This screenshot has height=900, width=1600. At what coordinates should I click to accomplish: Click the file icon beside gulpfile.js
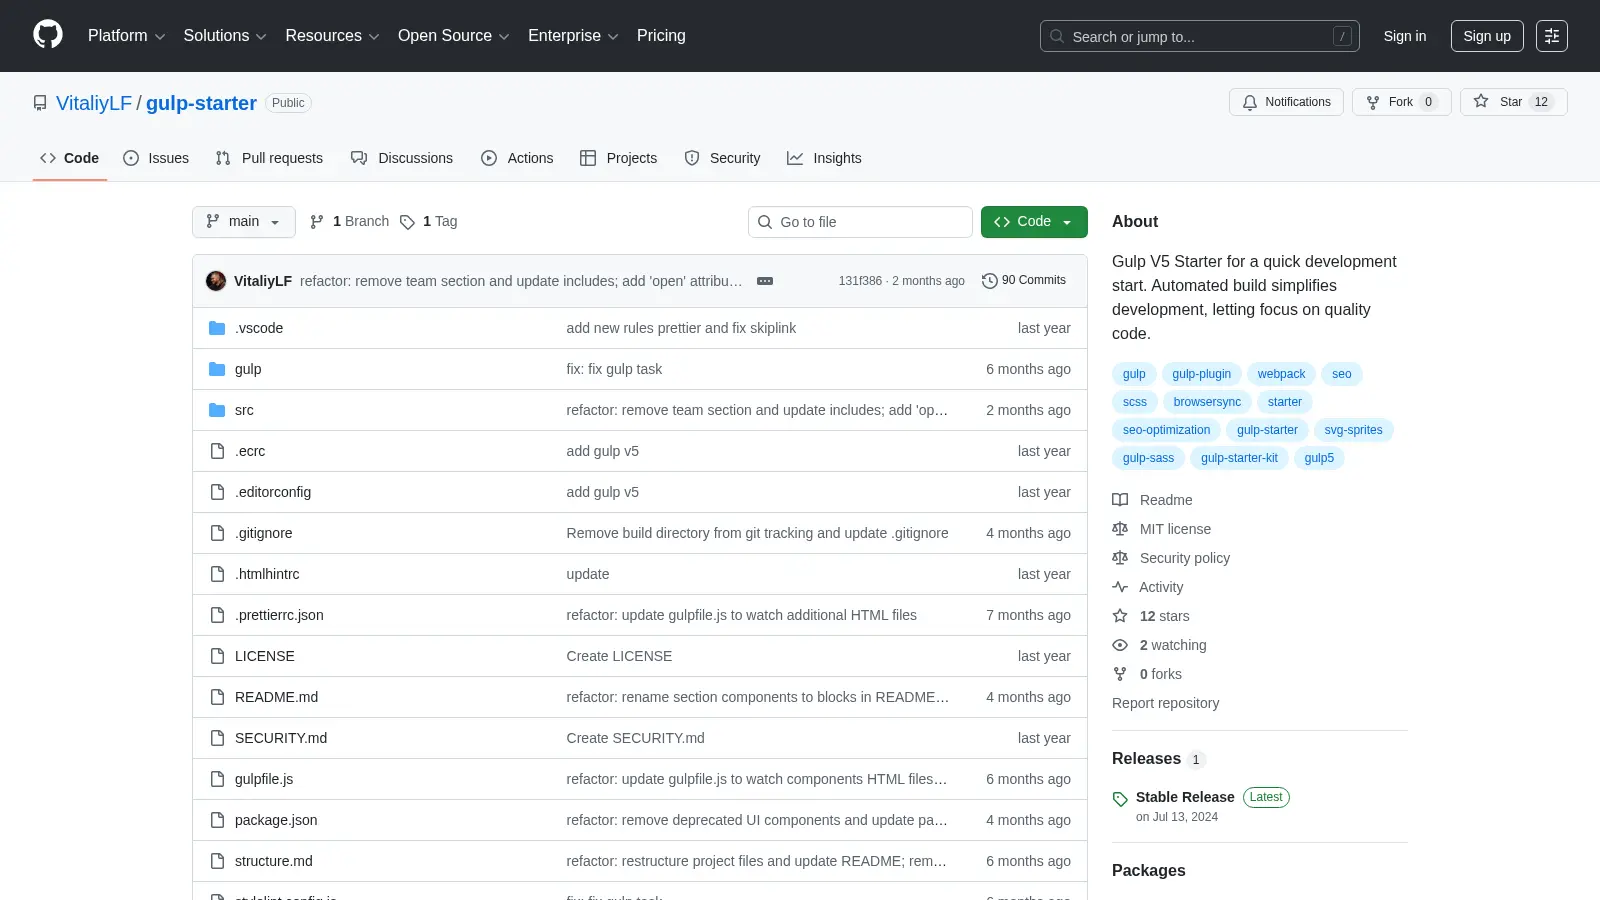217,779
